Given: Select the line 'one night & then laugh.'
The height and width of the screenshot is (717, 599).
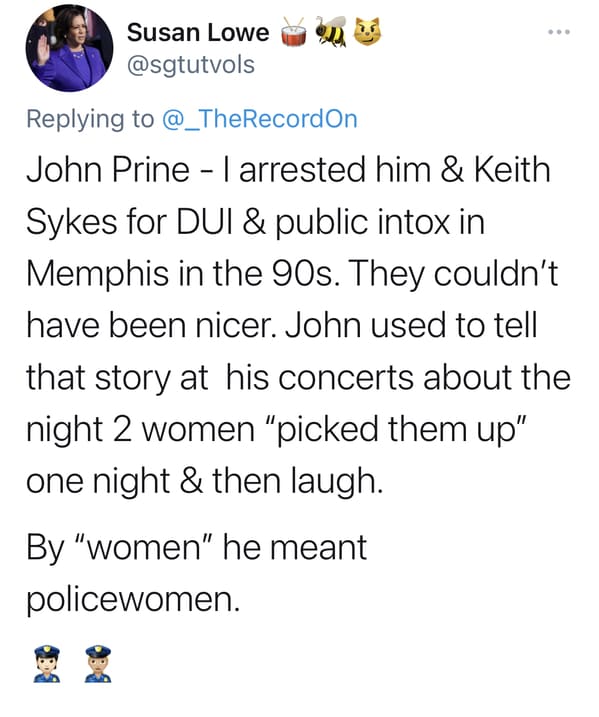Looking at the screenshot, I should (203, 482).
